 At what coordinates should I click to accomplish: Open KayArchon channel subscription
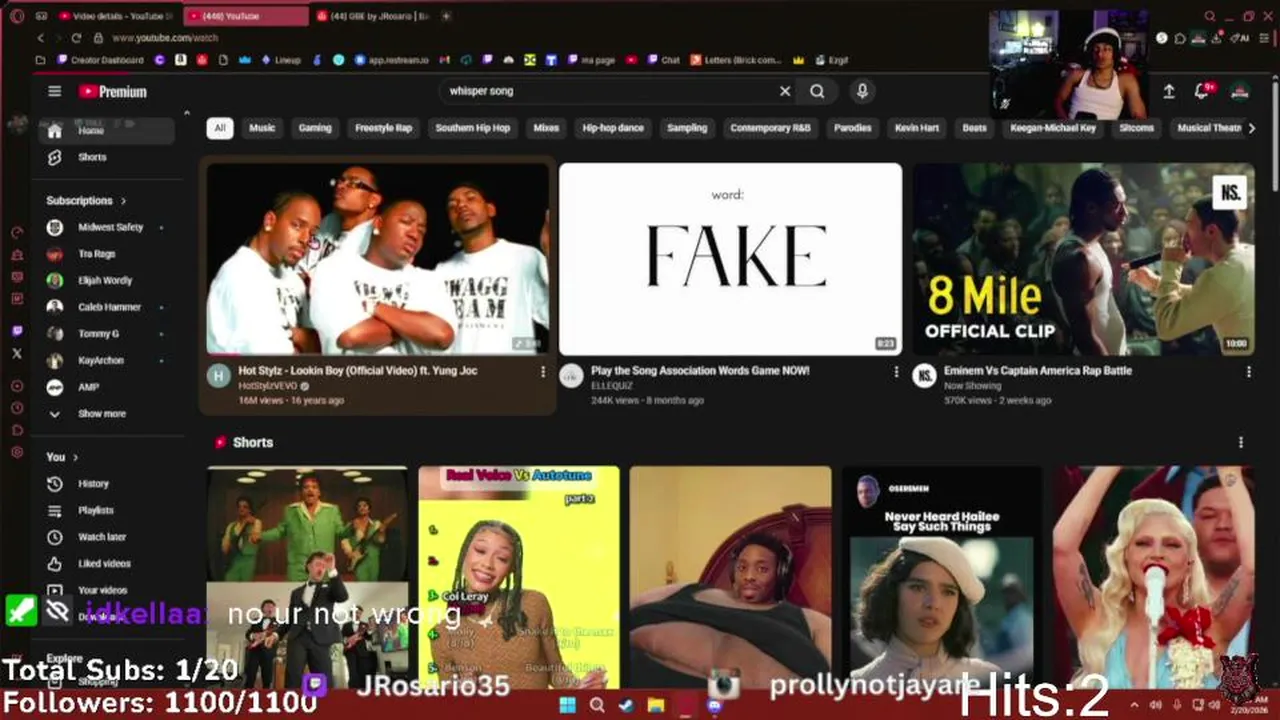click(108, 360)
